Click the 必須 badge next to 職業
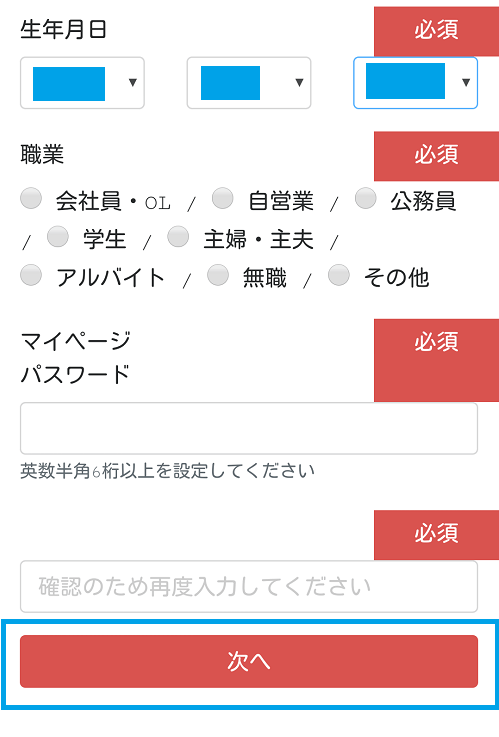The height and width of the screenshot is (737, 499). coord(437,156)
